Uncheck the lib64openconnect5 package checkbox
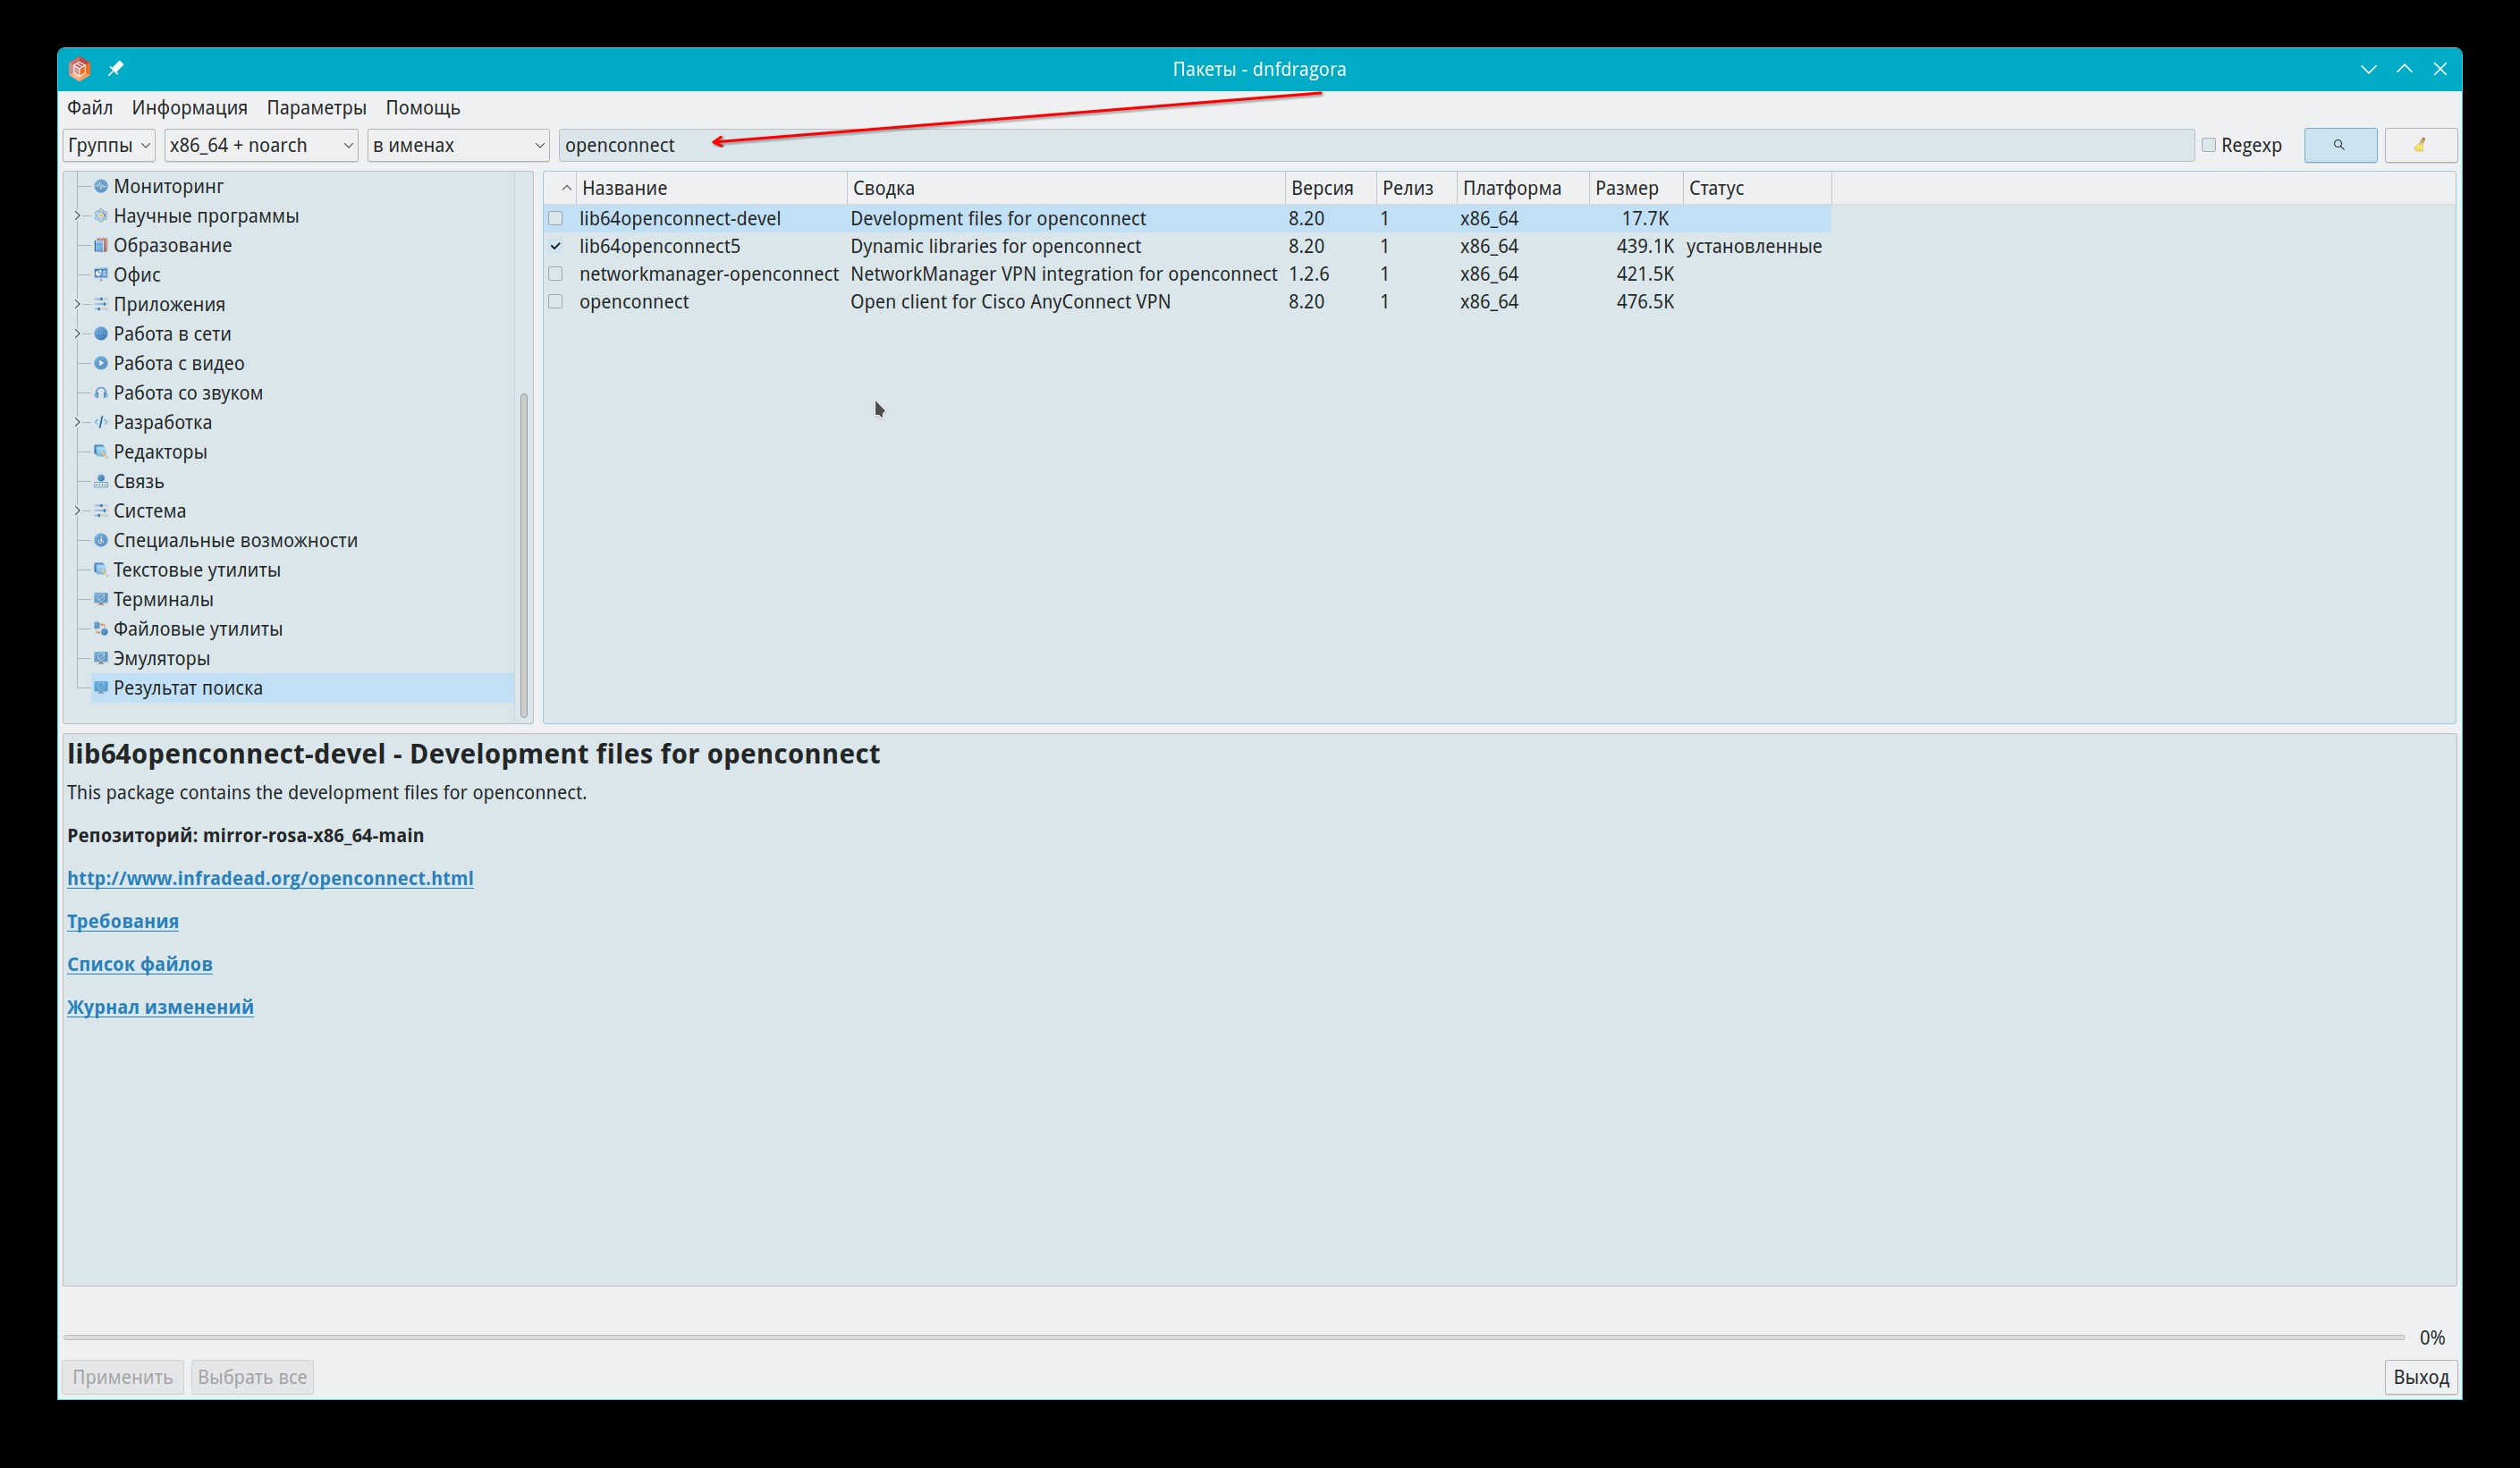 coord(556,246)
